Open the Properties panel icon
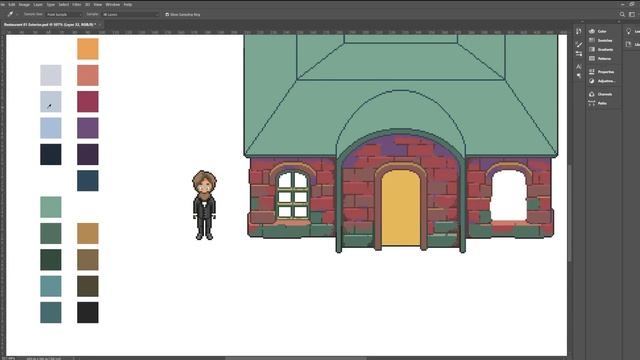Viewport: 640px width, 360px height. click(592, 71)
